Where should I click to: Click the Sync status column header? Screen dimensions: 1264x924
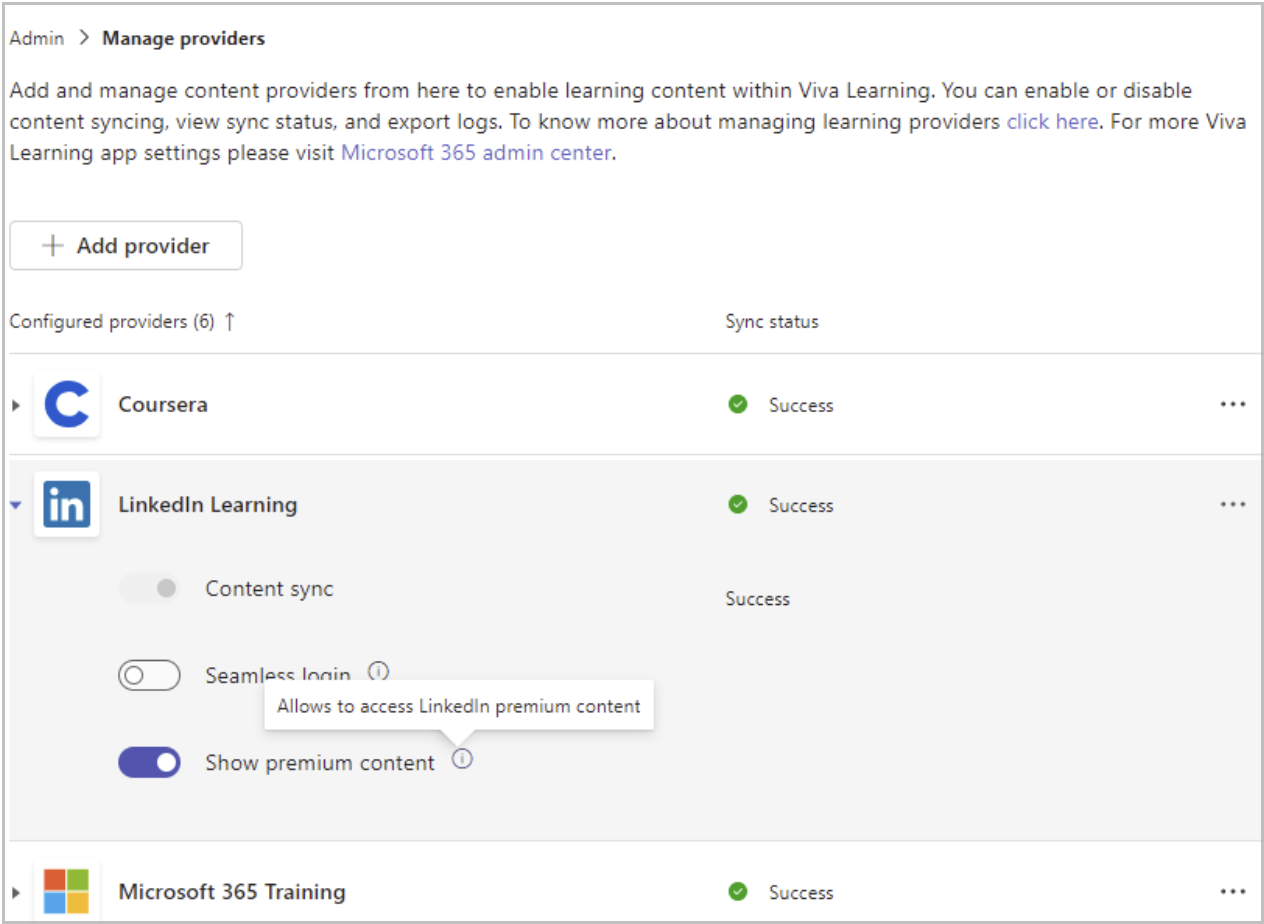click(772, 322)
